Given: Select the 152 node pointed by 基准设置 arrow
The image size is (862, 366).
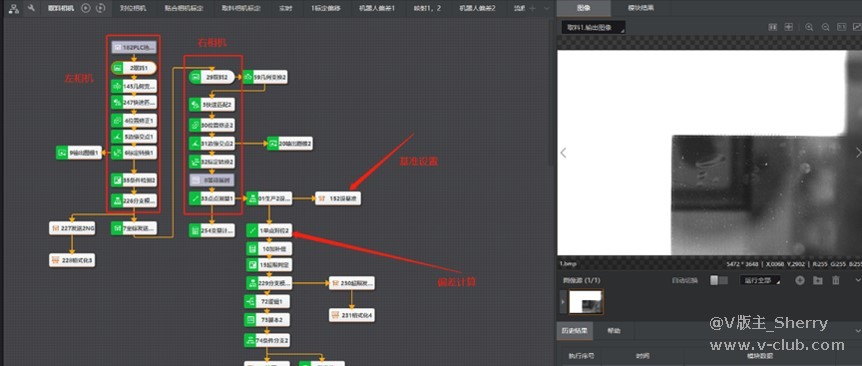Looking at the screenshot, I should [338, 198].
